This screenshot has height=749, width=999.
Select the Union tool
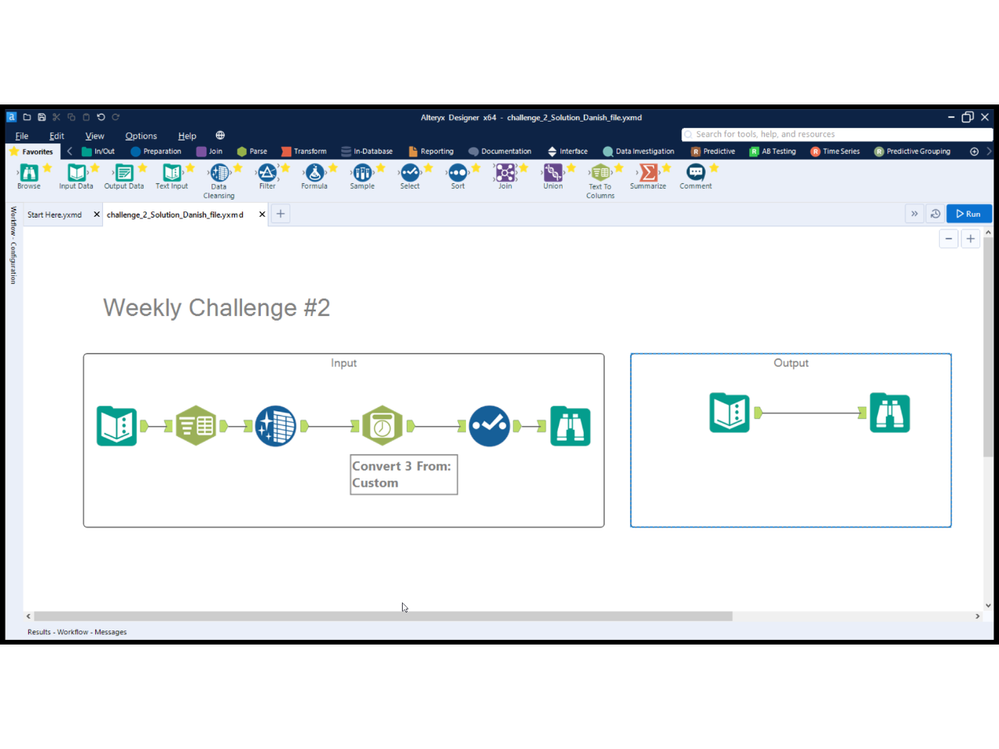(552, 176)
